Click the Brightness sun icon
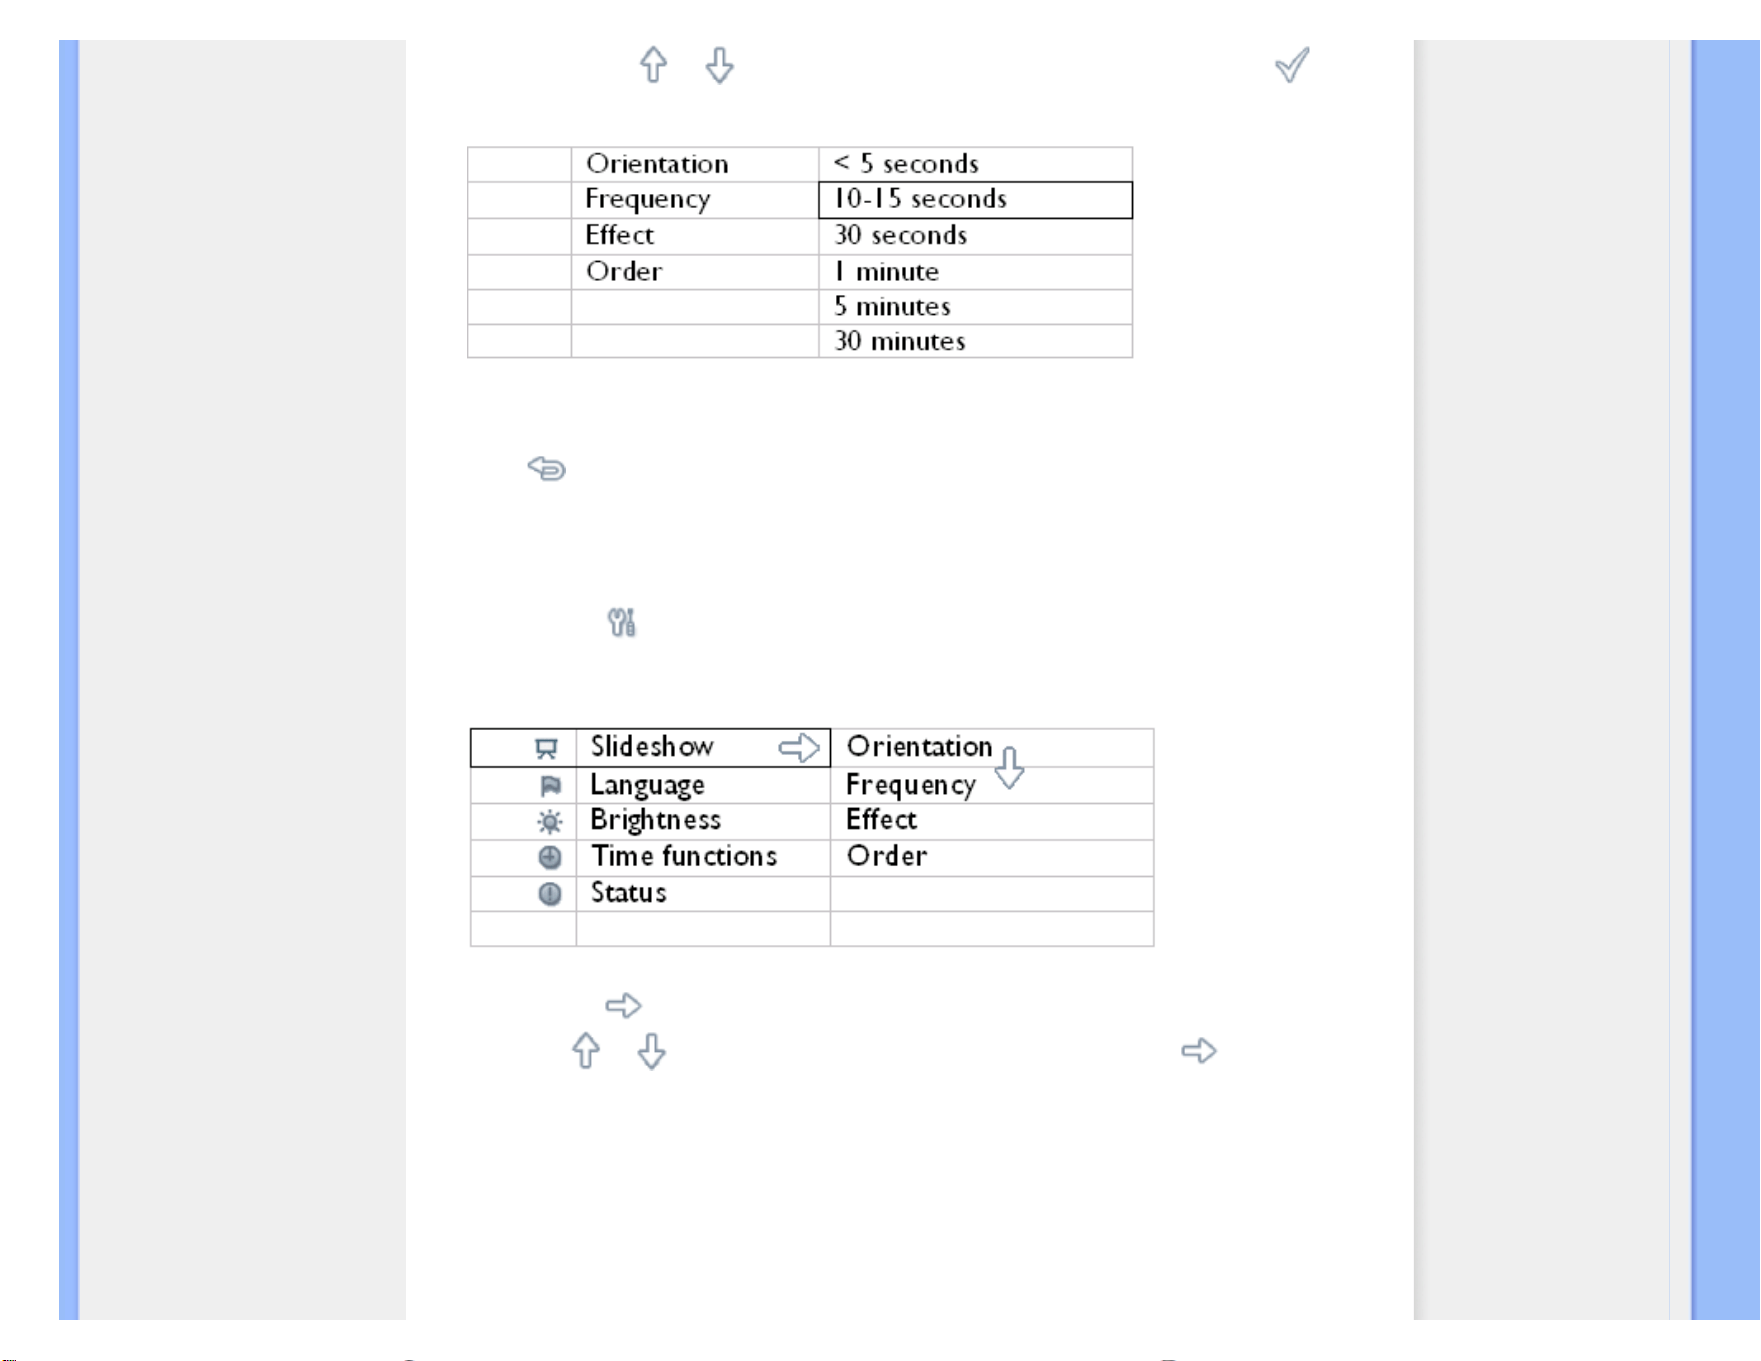The width and height of the screenshot is (1761, 1361). tap(549, 822)
